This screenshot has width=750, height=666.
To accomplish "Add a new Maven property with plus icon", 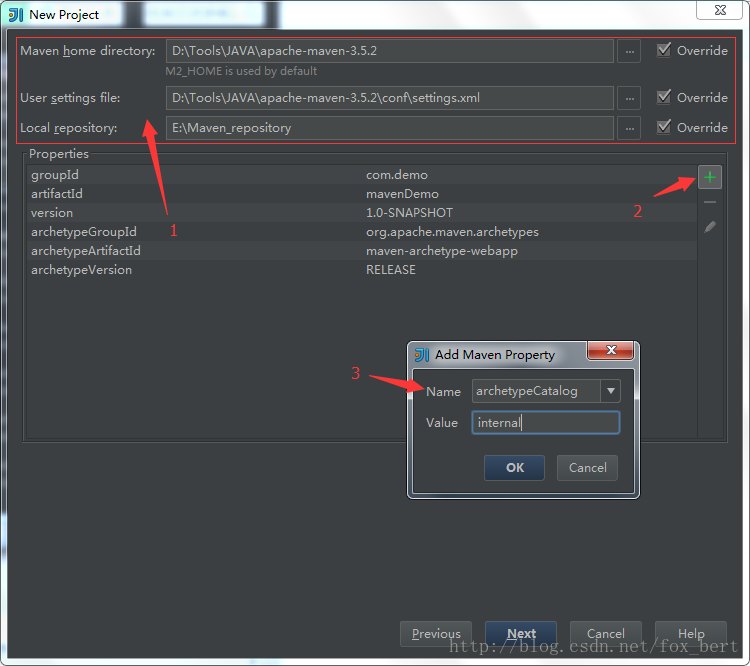I will (710, 178).
